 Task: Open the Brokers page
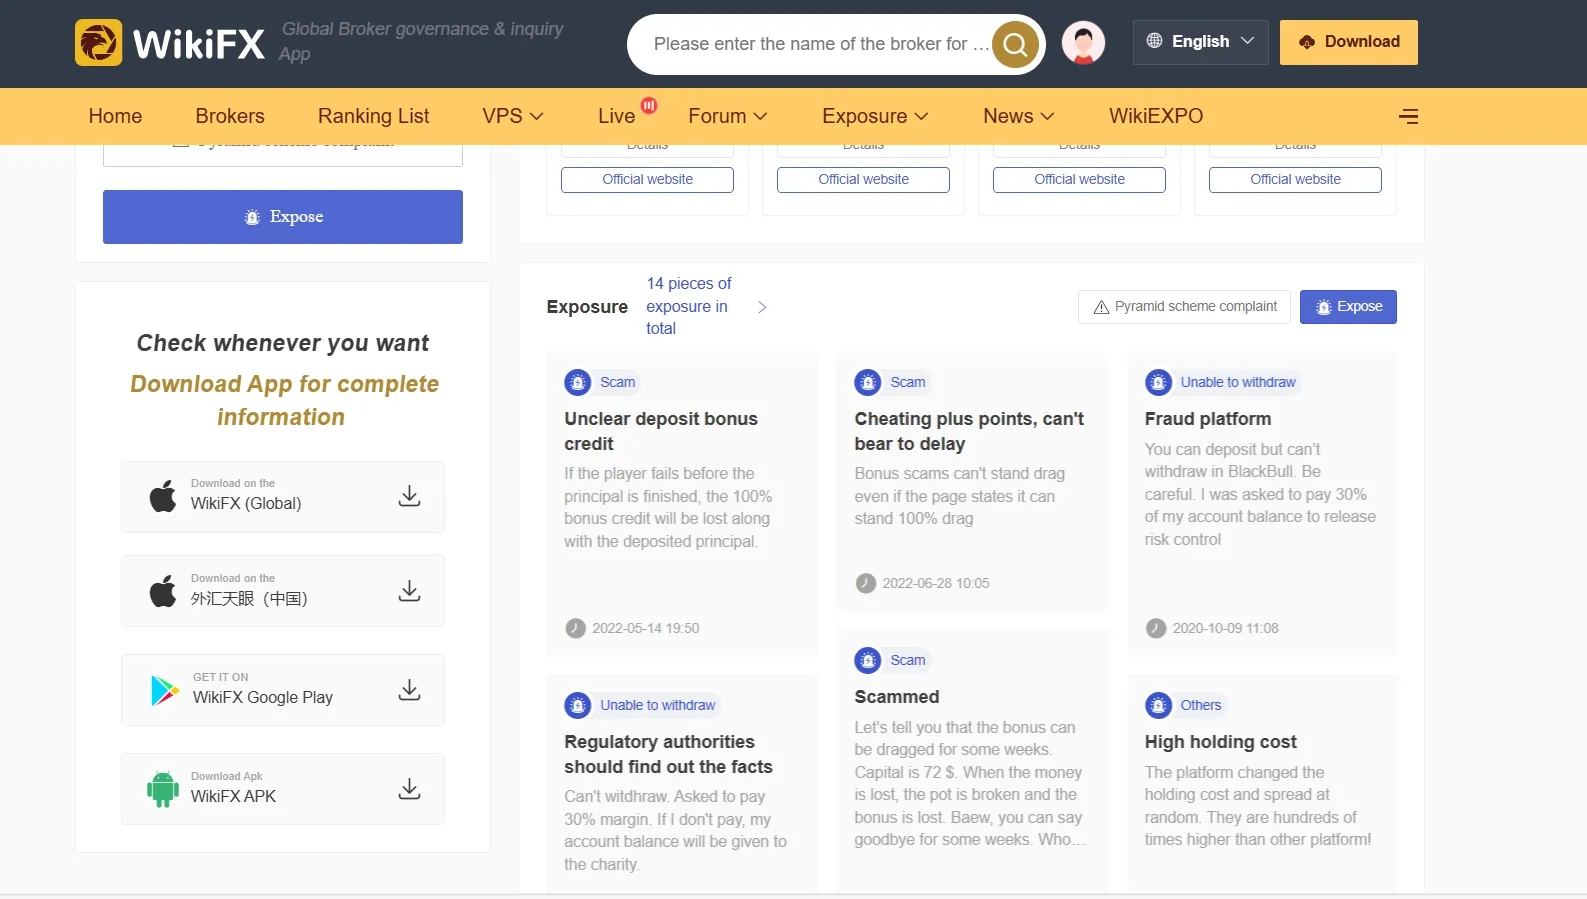click(x=230, y=116)
